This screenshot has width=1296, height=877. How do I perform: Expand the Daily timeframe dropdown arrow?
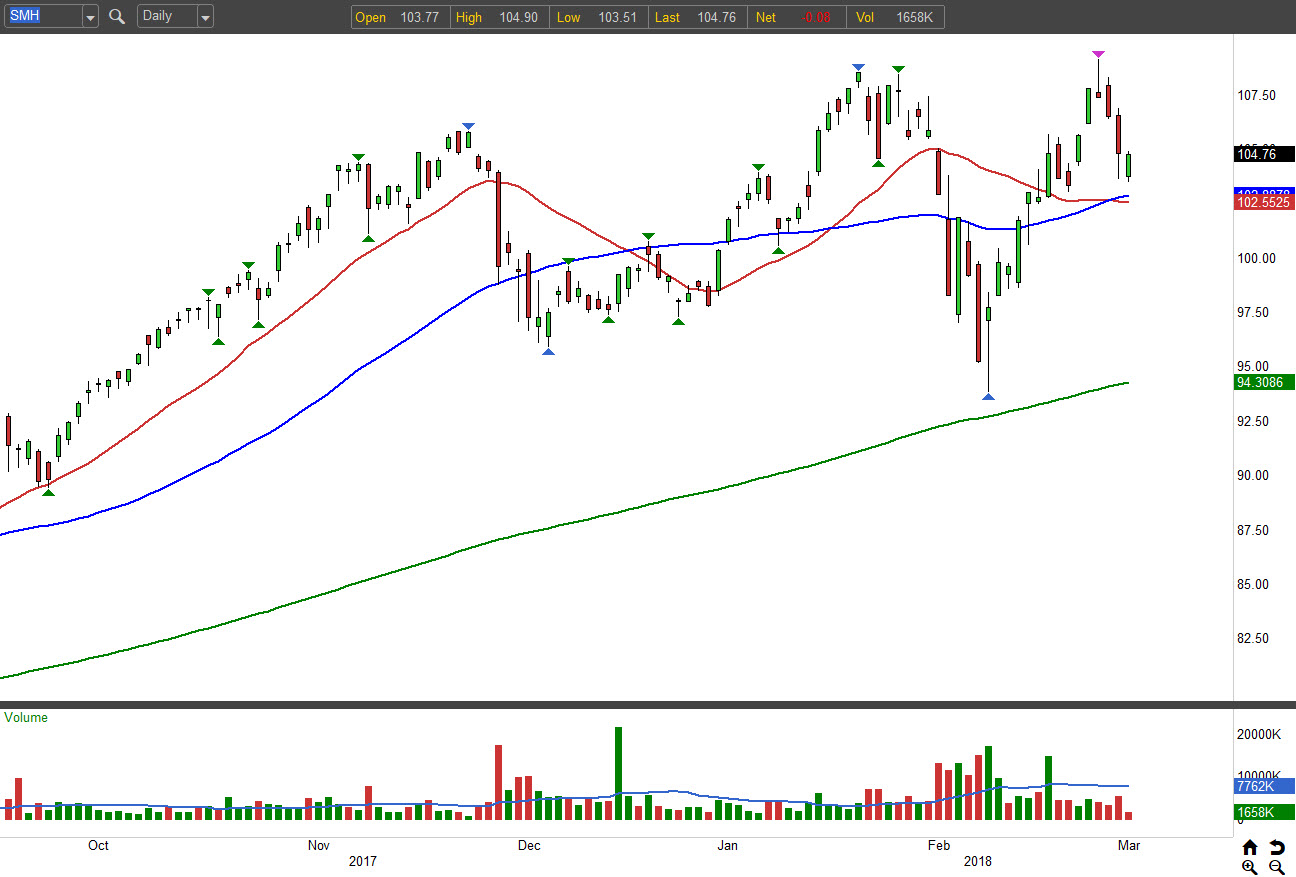(x=205, y=17)
